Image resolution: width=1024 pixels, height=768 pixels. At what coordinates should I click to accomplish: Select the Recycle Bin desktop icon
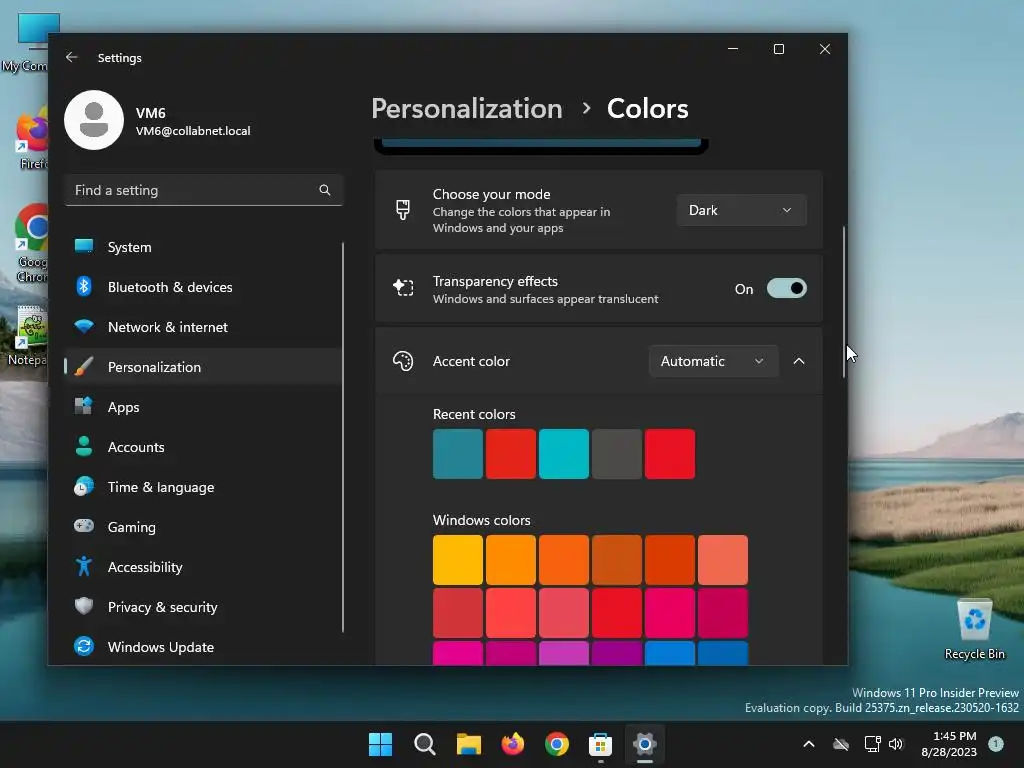(x=974, y=630)
